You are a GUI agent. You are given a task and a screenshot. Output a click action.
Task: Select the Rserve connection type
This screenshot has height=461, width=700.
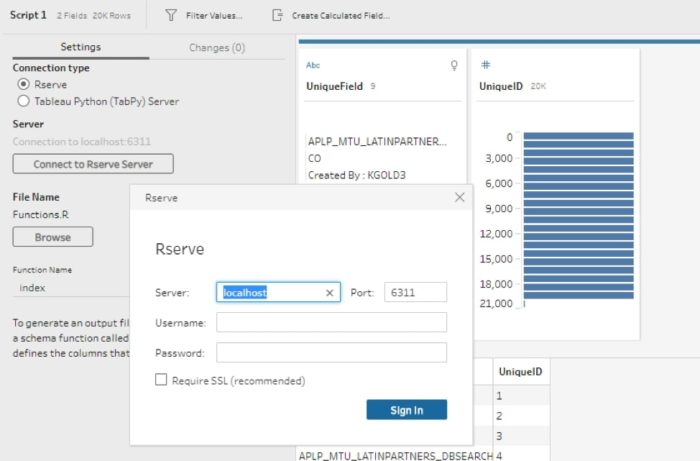[24, 85]
